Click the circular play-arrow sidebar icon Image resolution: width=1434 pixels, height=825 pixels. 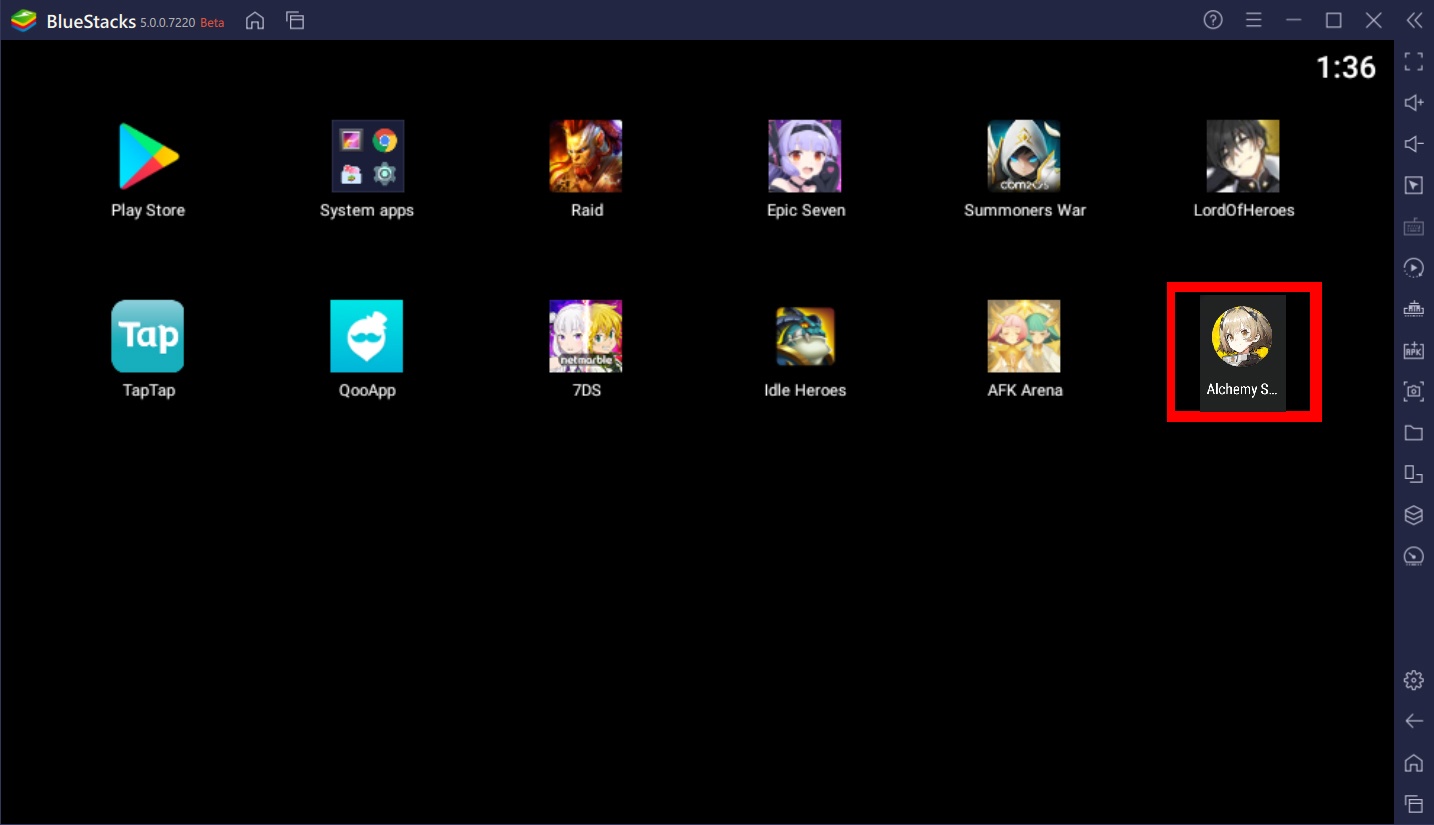coord(1413,268)
